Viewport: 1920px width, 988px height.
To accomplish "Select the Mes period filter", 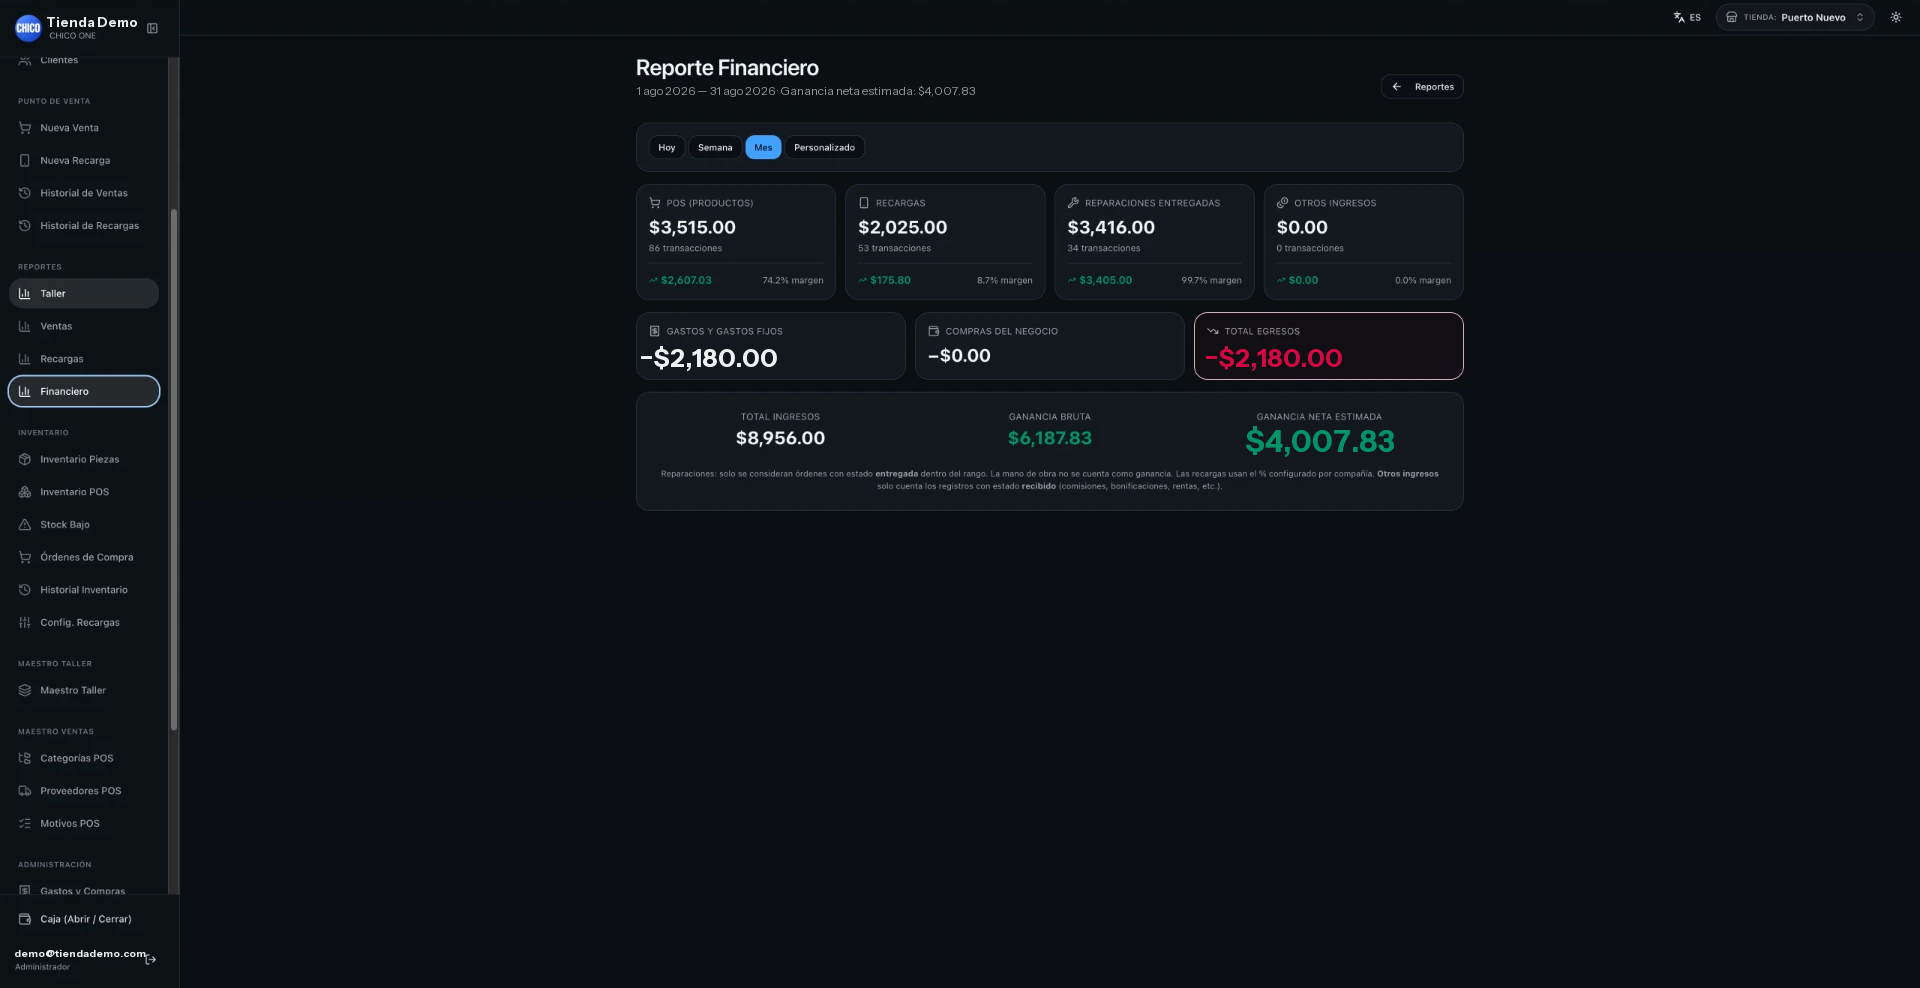I will point(763,147).
